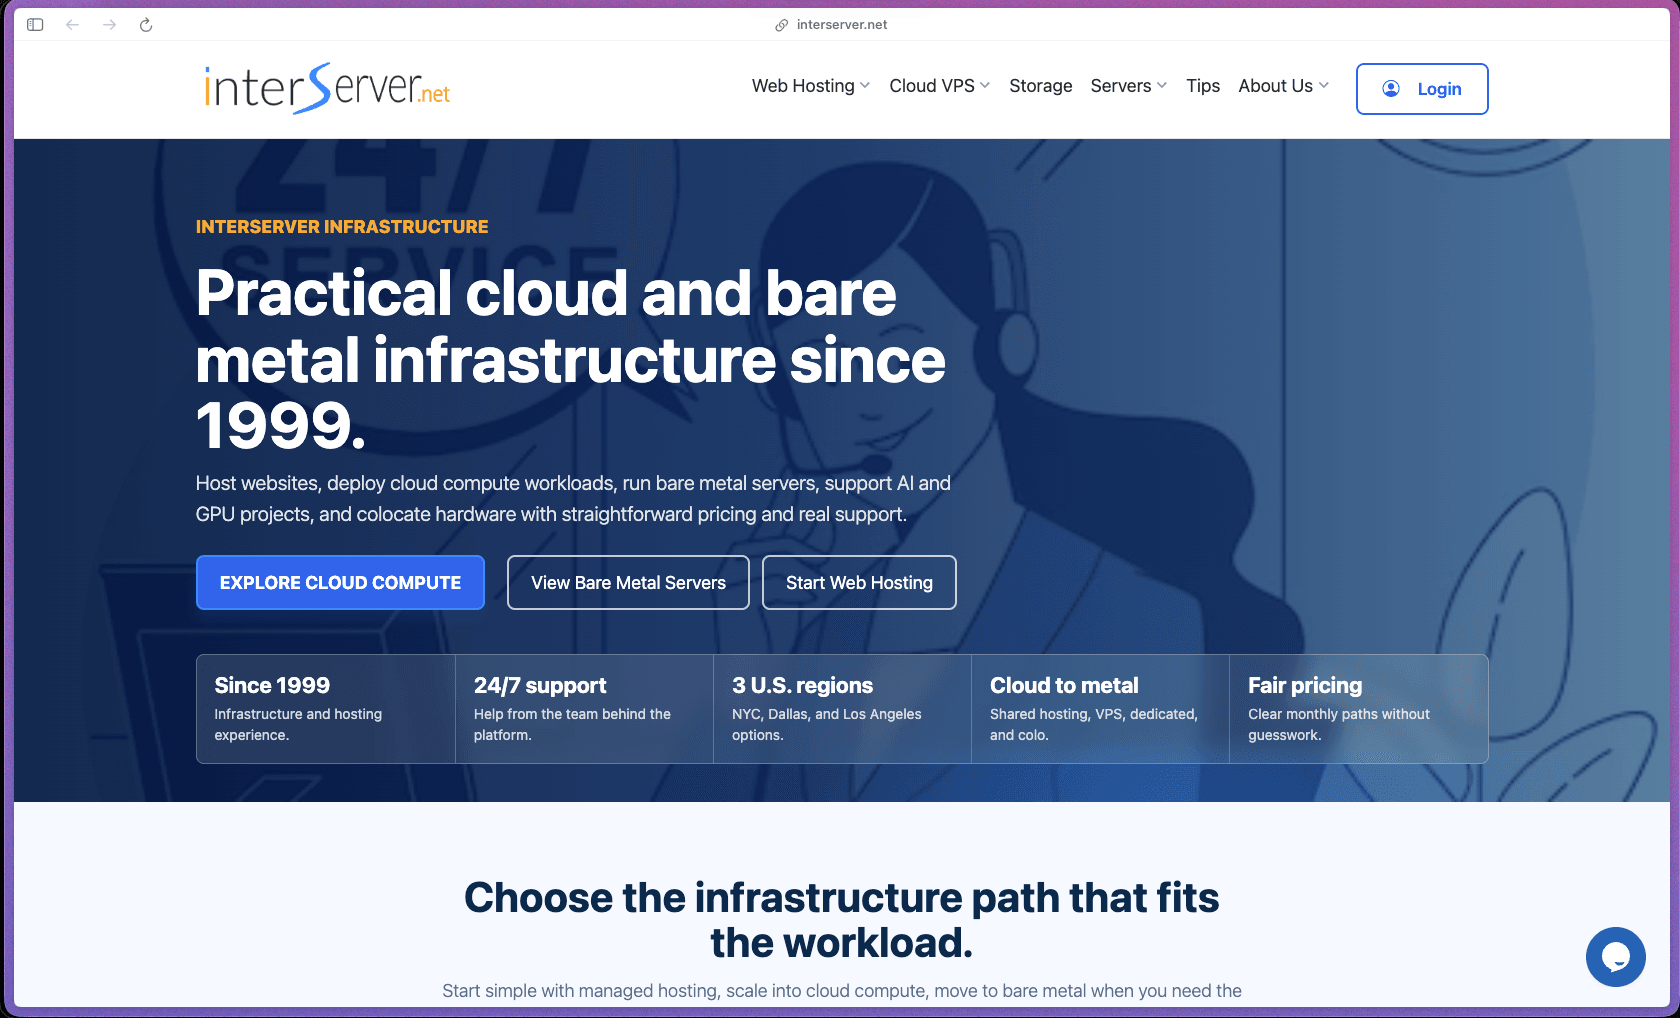Select the Cloud to metal card
This screenshot has width=1680, height=1018.
1100,709
